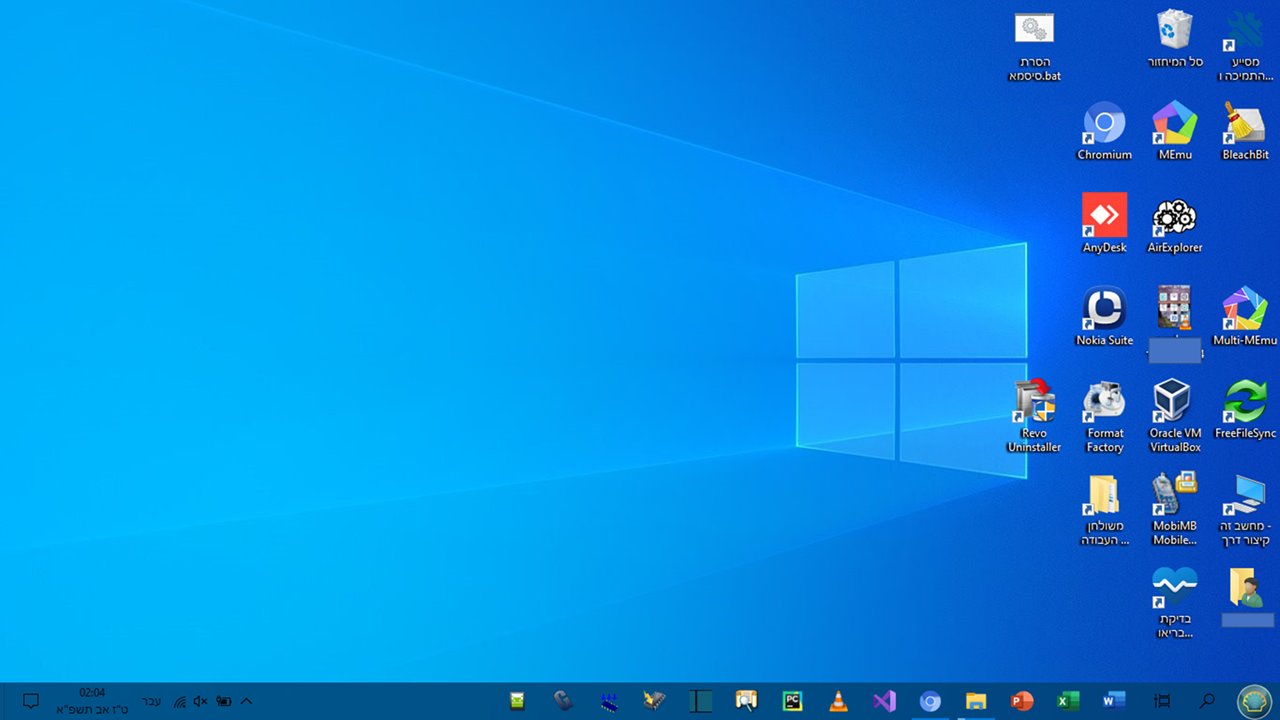Select the Recycle Bin icon on desktop
Viewport: 1280px width, 720px height.
pyautogui.click(x=1174, y=38)
